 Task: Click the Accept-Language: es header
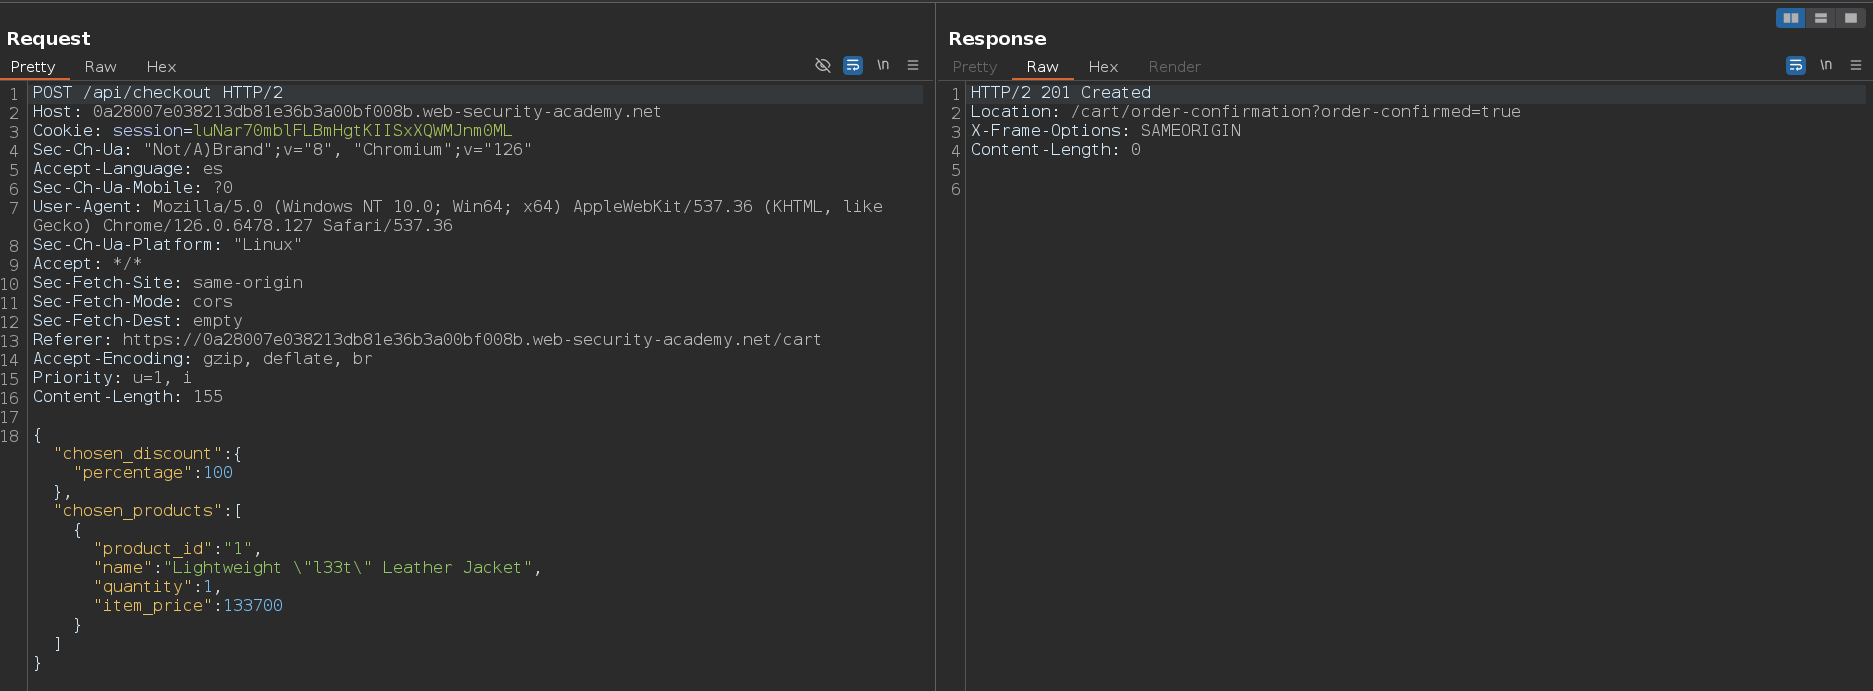[128, 169]
